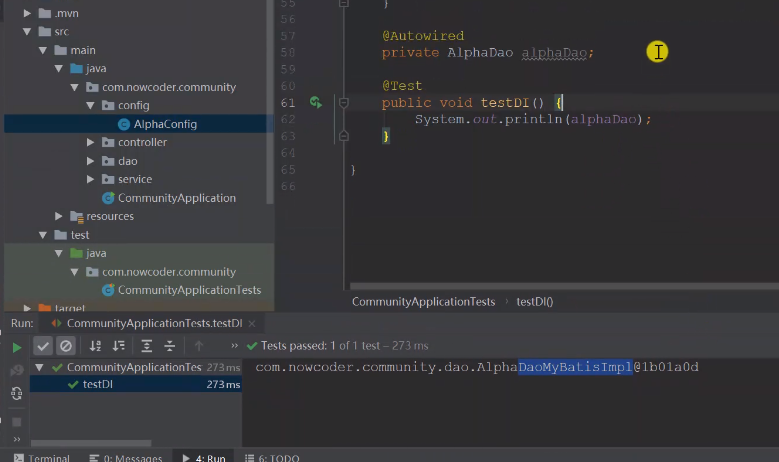Rerun failed tests icon

[16, 370]
